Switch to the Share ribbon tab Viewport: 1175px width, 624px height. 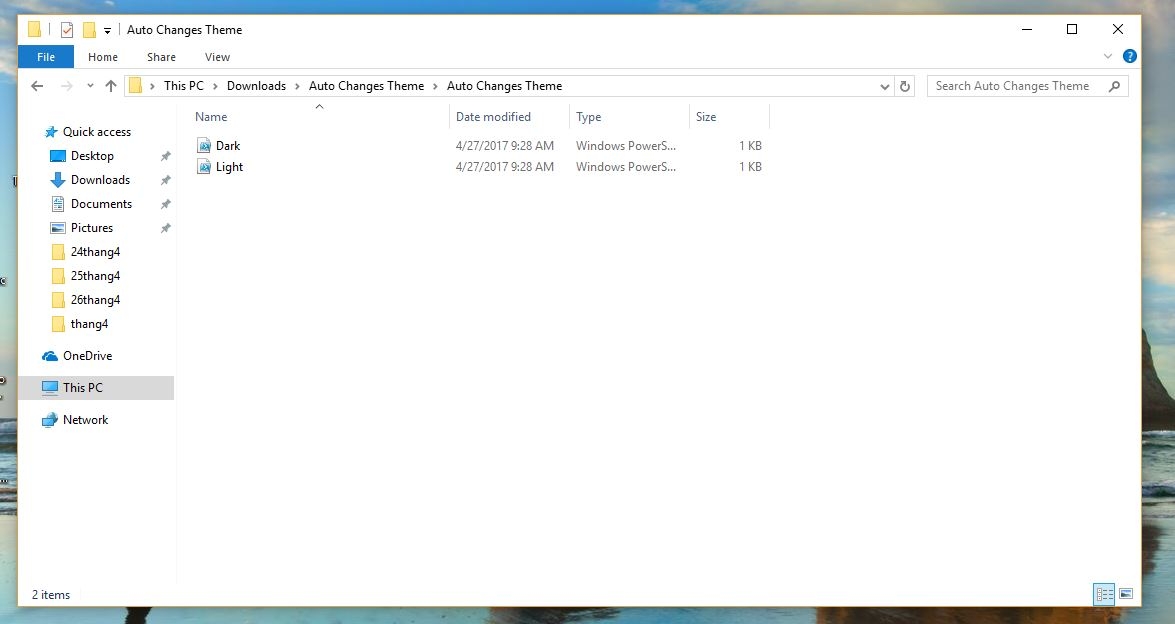click(161, 57)
